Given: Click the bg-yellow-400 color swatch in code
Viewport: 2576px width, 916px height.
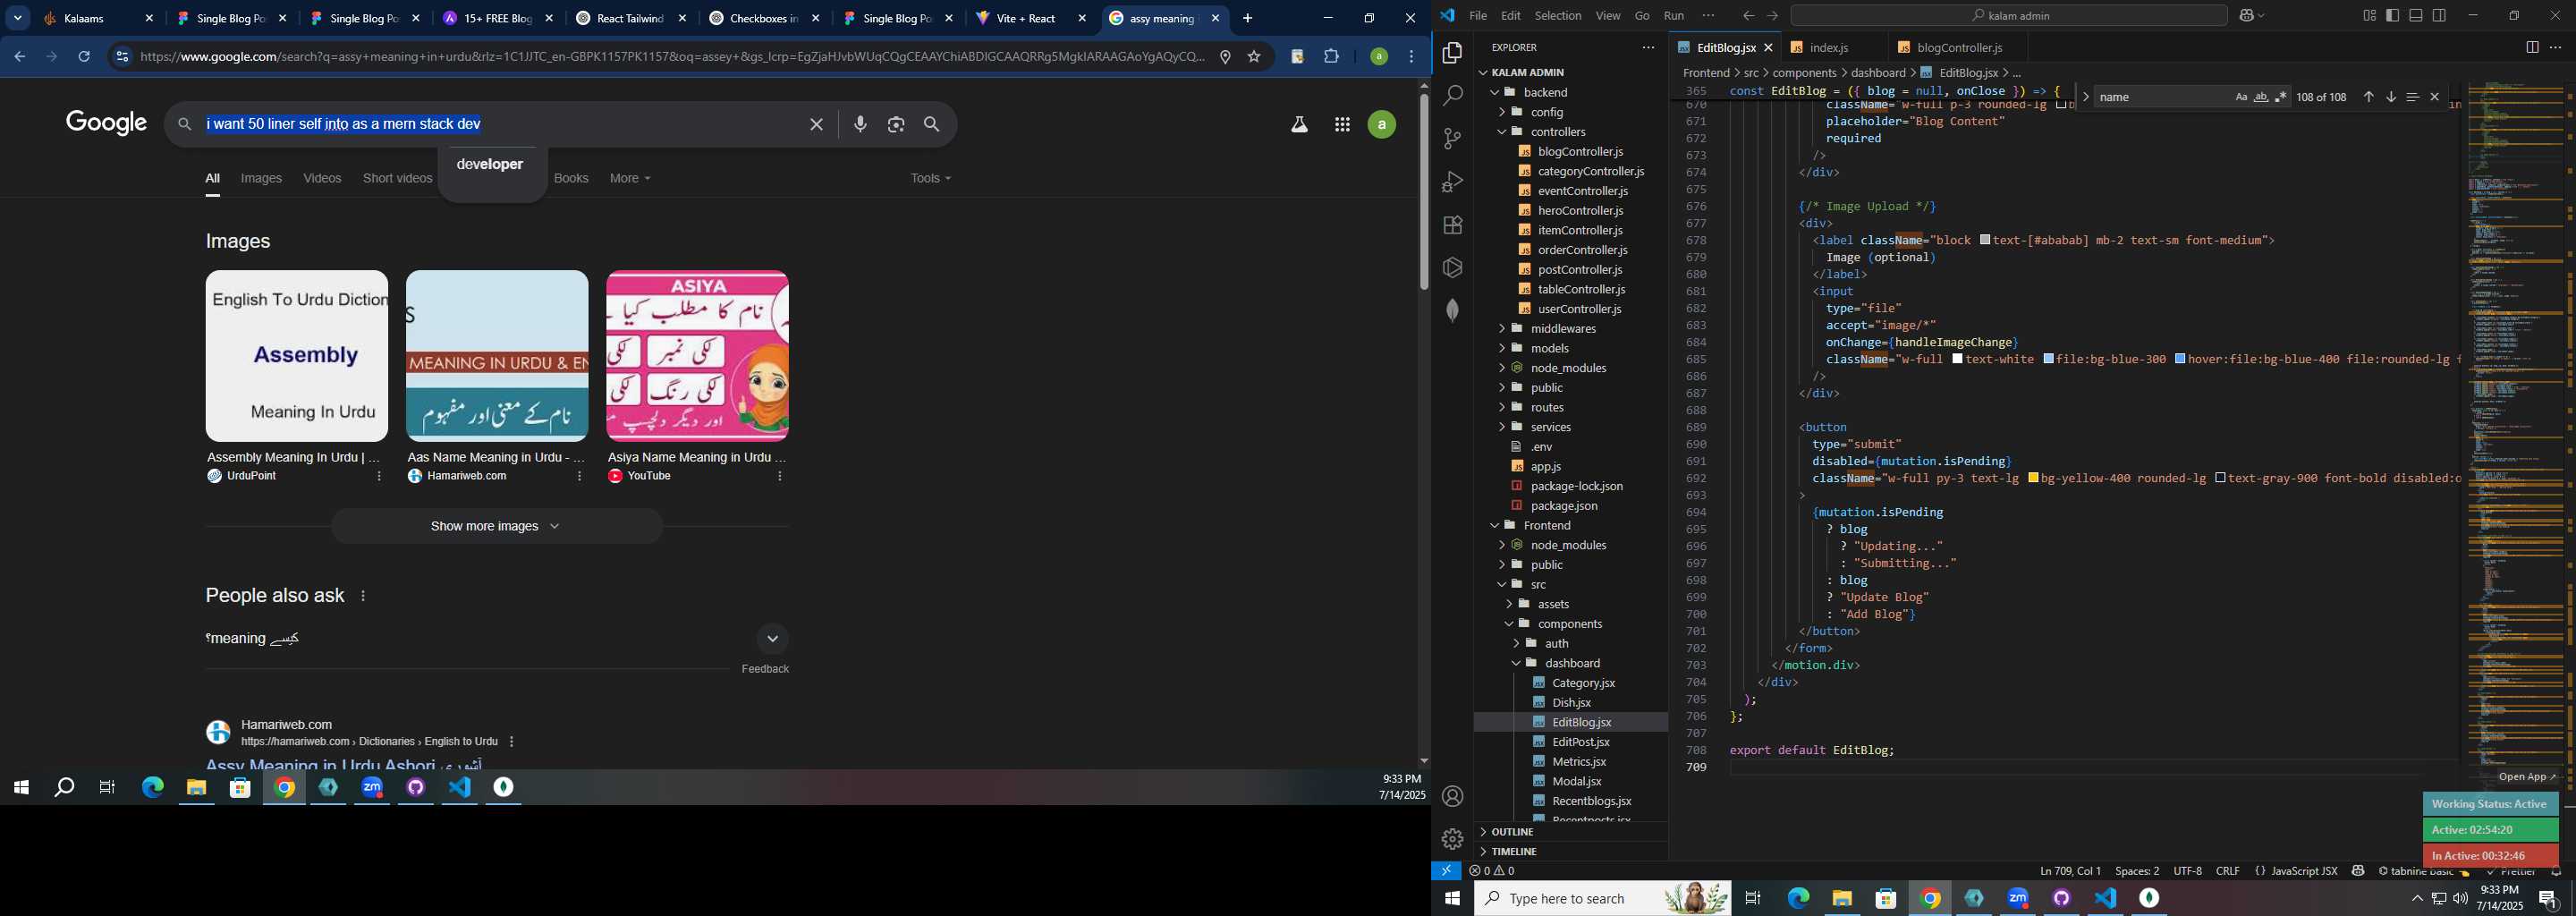Looking at the screenshot, I should tap(2034, 479).
